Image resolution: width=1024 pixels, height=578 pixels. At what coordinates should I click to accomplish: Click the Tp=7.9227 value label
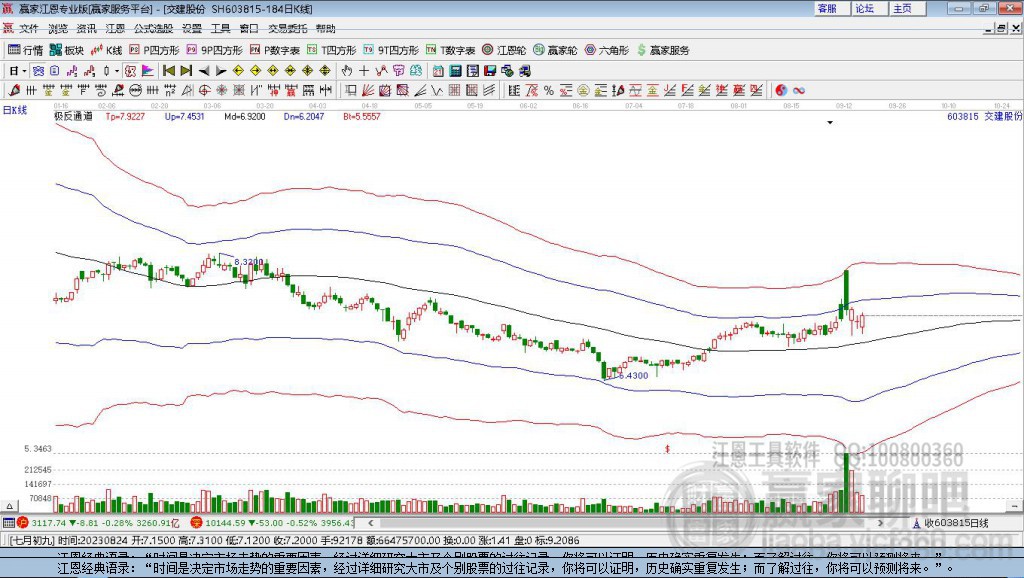point(125,116)
